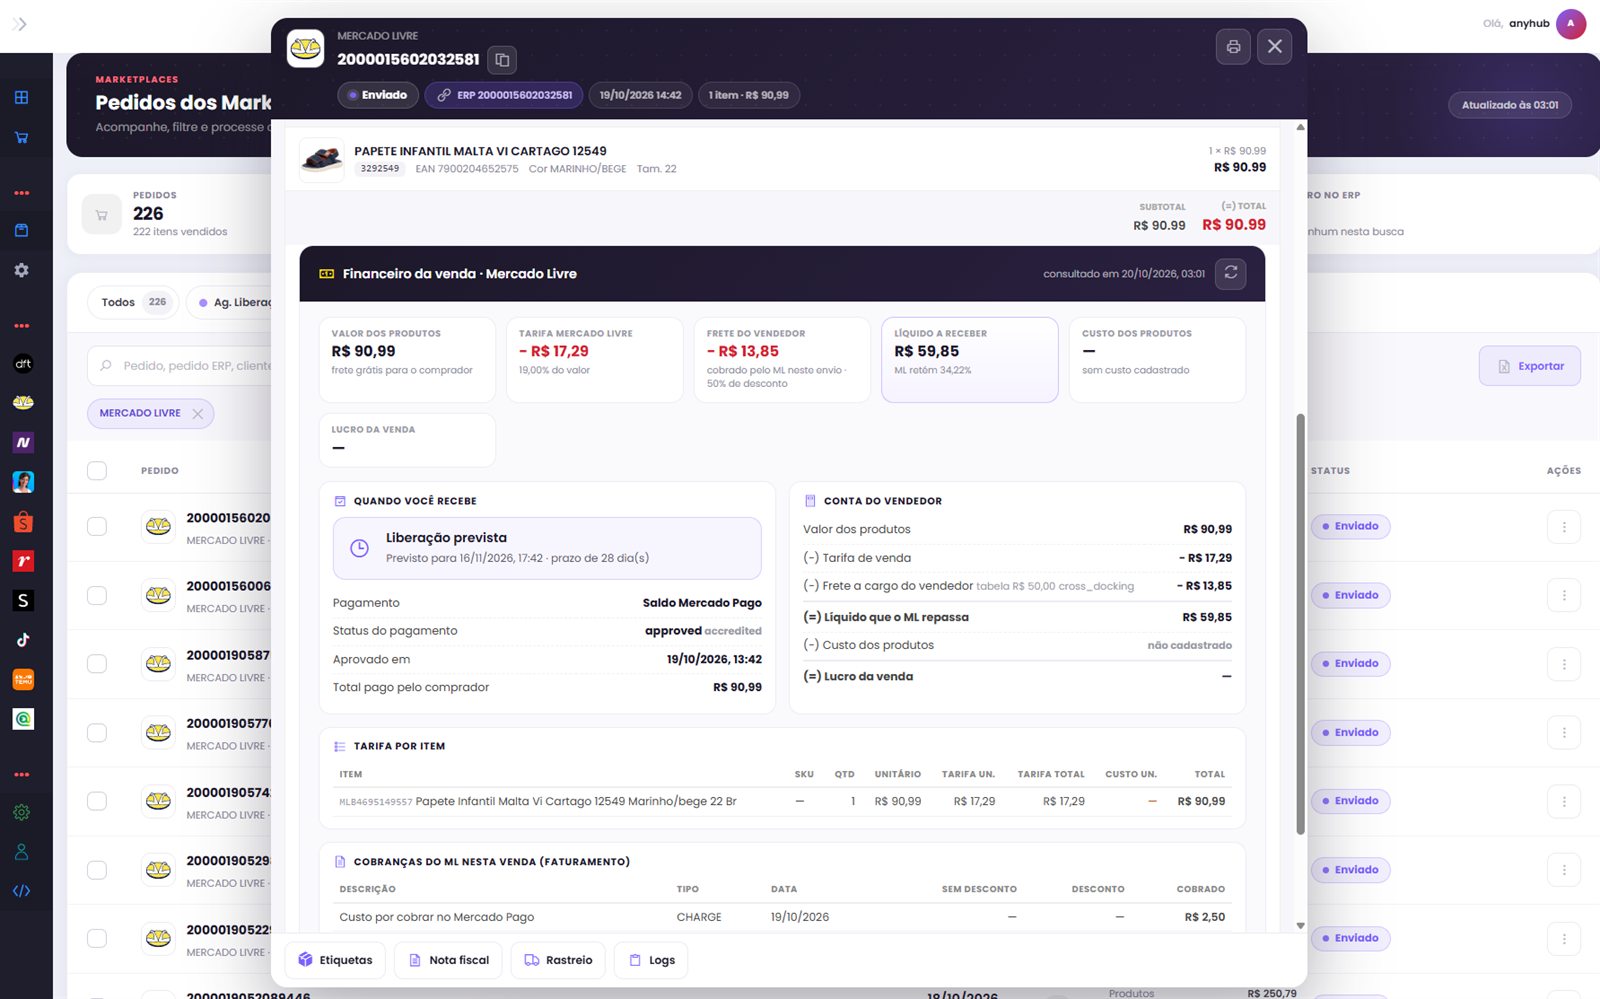Check the box for order 20000156020
1600x999 pixels.
[x=97, y=526]
